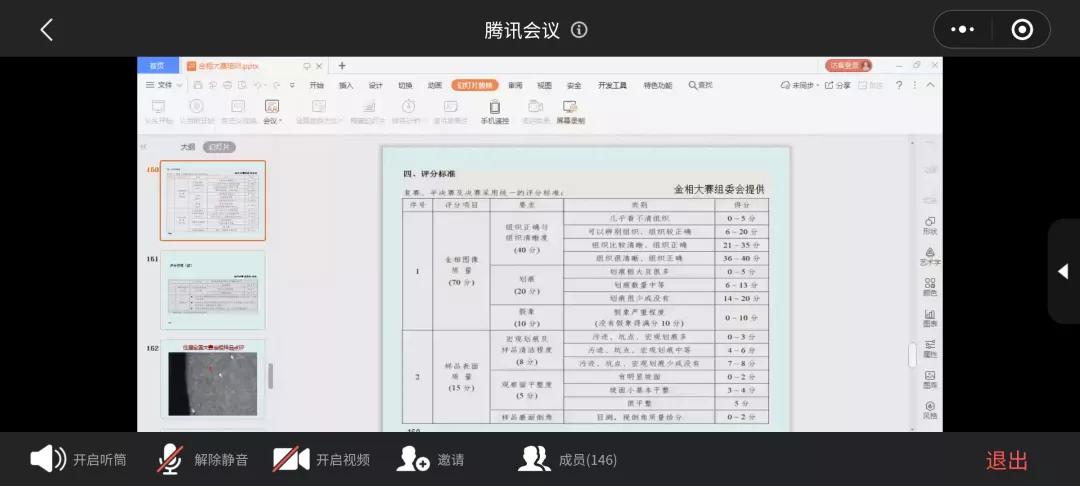Open the 文件 file dropdown menu

(165, 85)
